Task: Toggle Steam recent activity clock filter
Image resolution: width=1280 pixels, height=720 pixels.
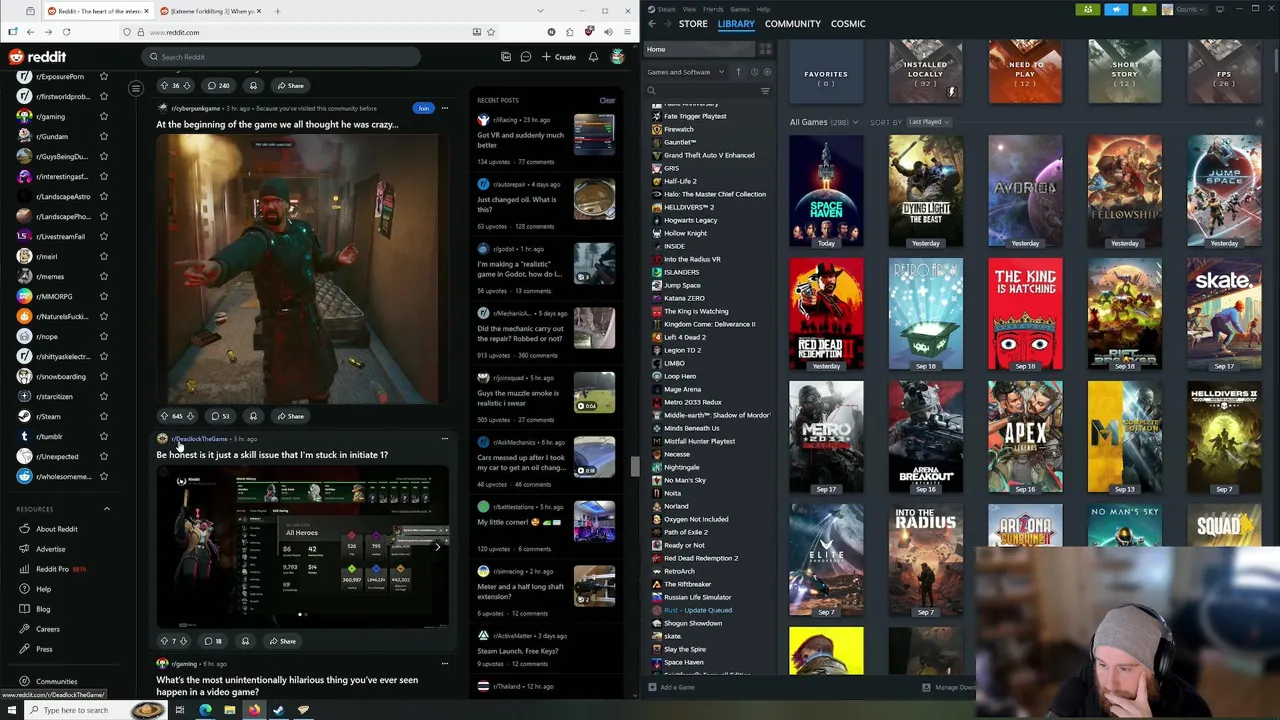Action: pyautogui.click(x=754, y=72)
